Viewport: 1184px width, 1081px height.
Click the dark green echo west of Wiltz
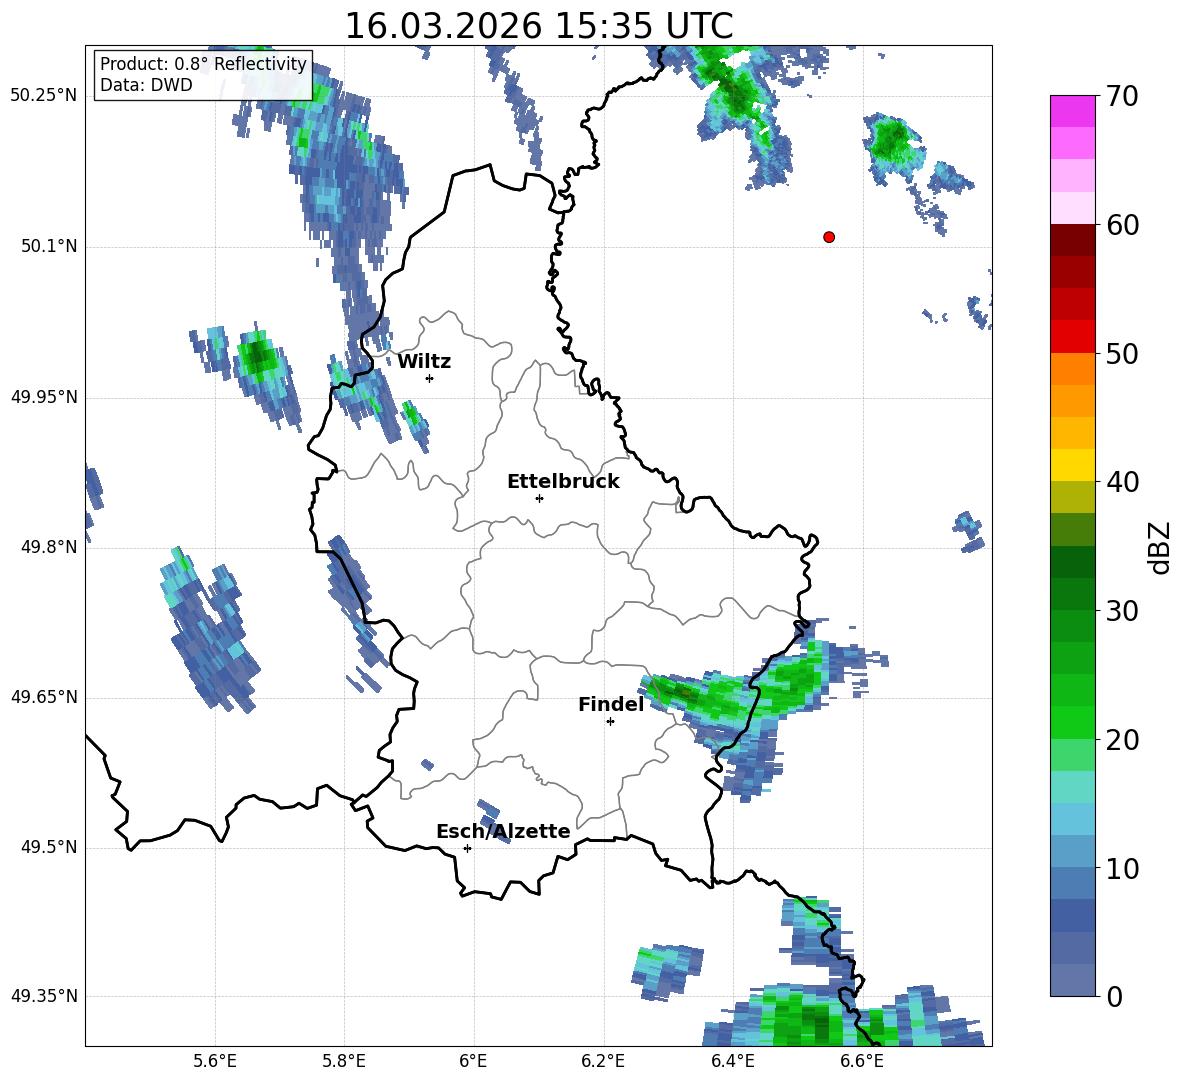click(257, 356)
